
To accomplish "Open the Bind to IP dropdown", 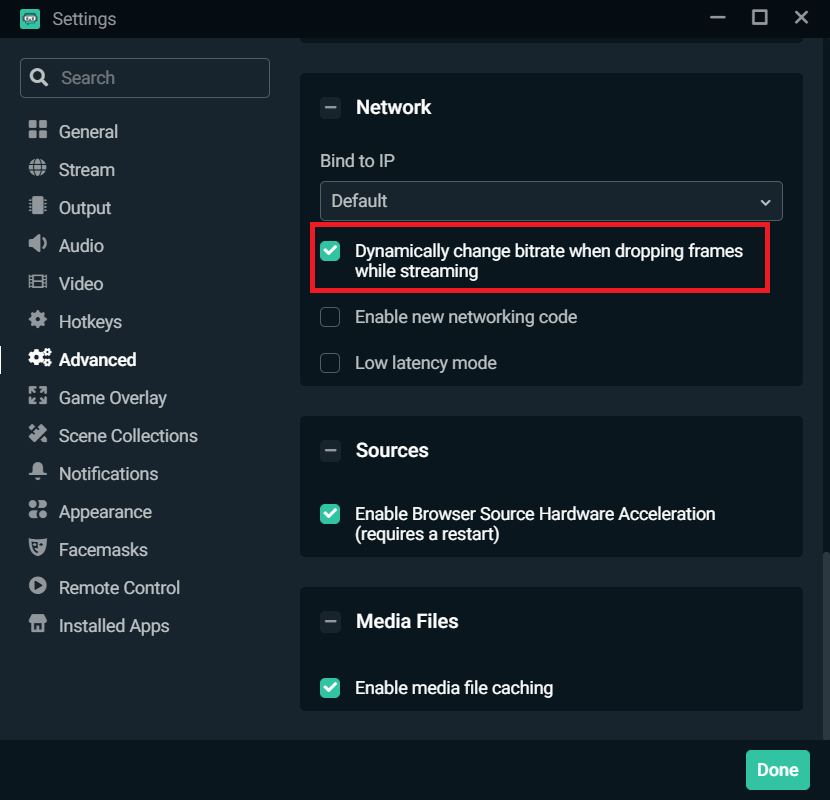I will 551,201.
